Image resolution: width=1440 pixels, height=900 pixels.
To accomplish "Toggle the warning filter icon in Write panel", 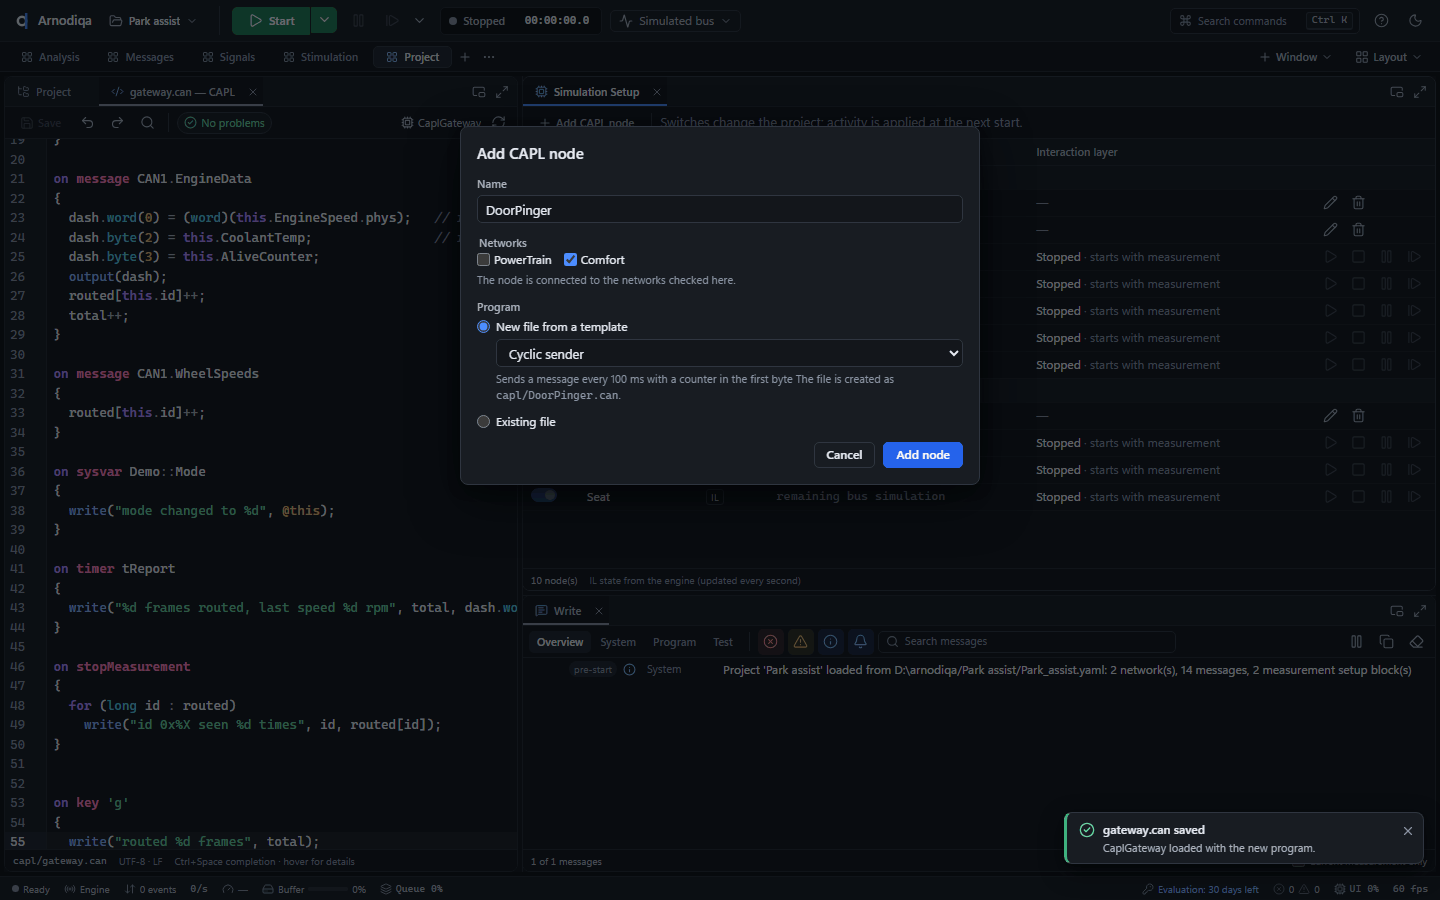I will pos(800,642).
